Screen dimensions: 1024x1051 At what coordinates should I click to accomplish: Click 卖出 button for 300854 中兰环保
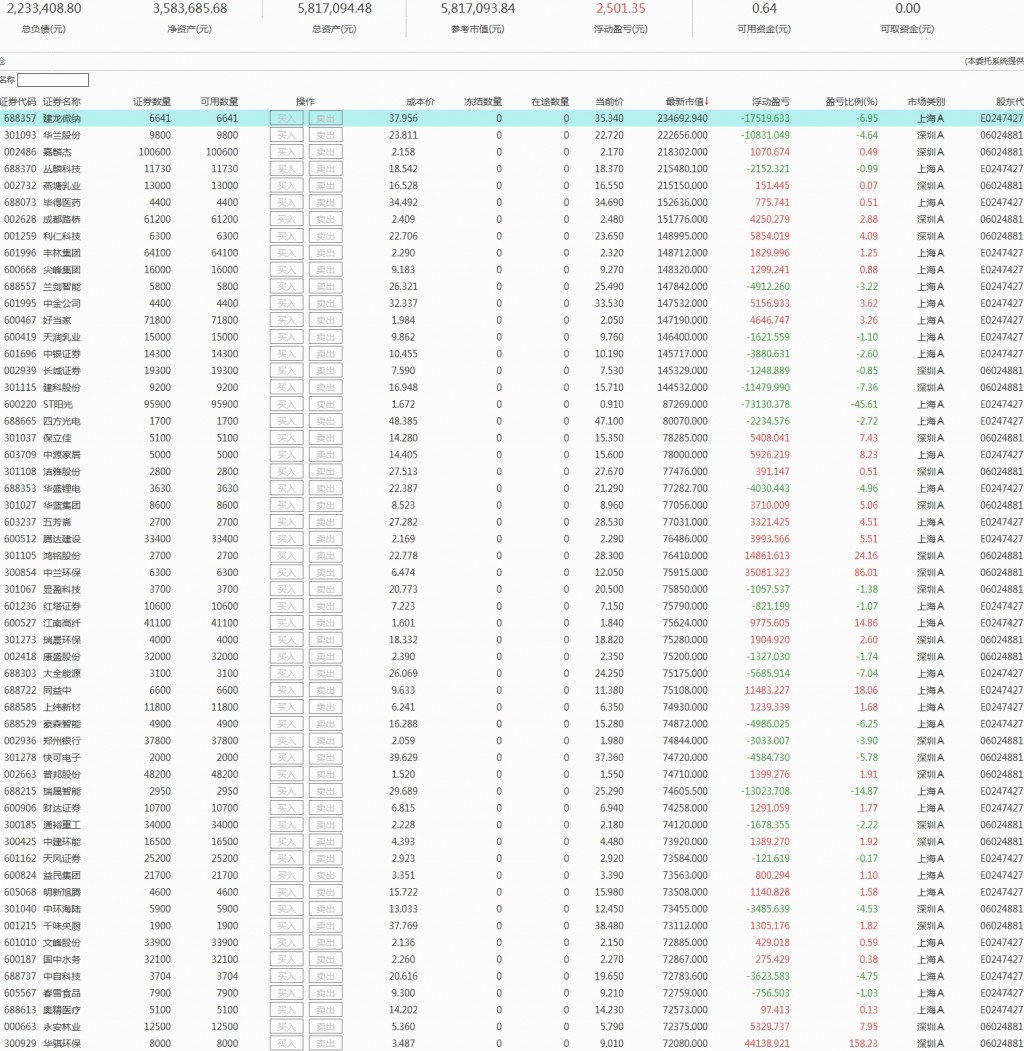pyautogui.click(x=326, y=572)
